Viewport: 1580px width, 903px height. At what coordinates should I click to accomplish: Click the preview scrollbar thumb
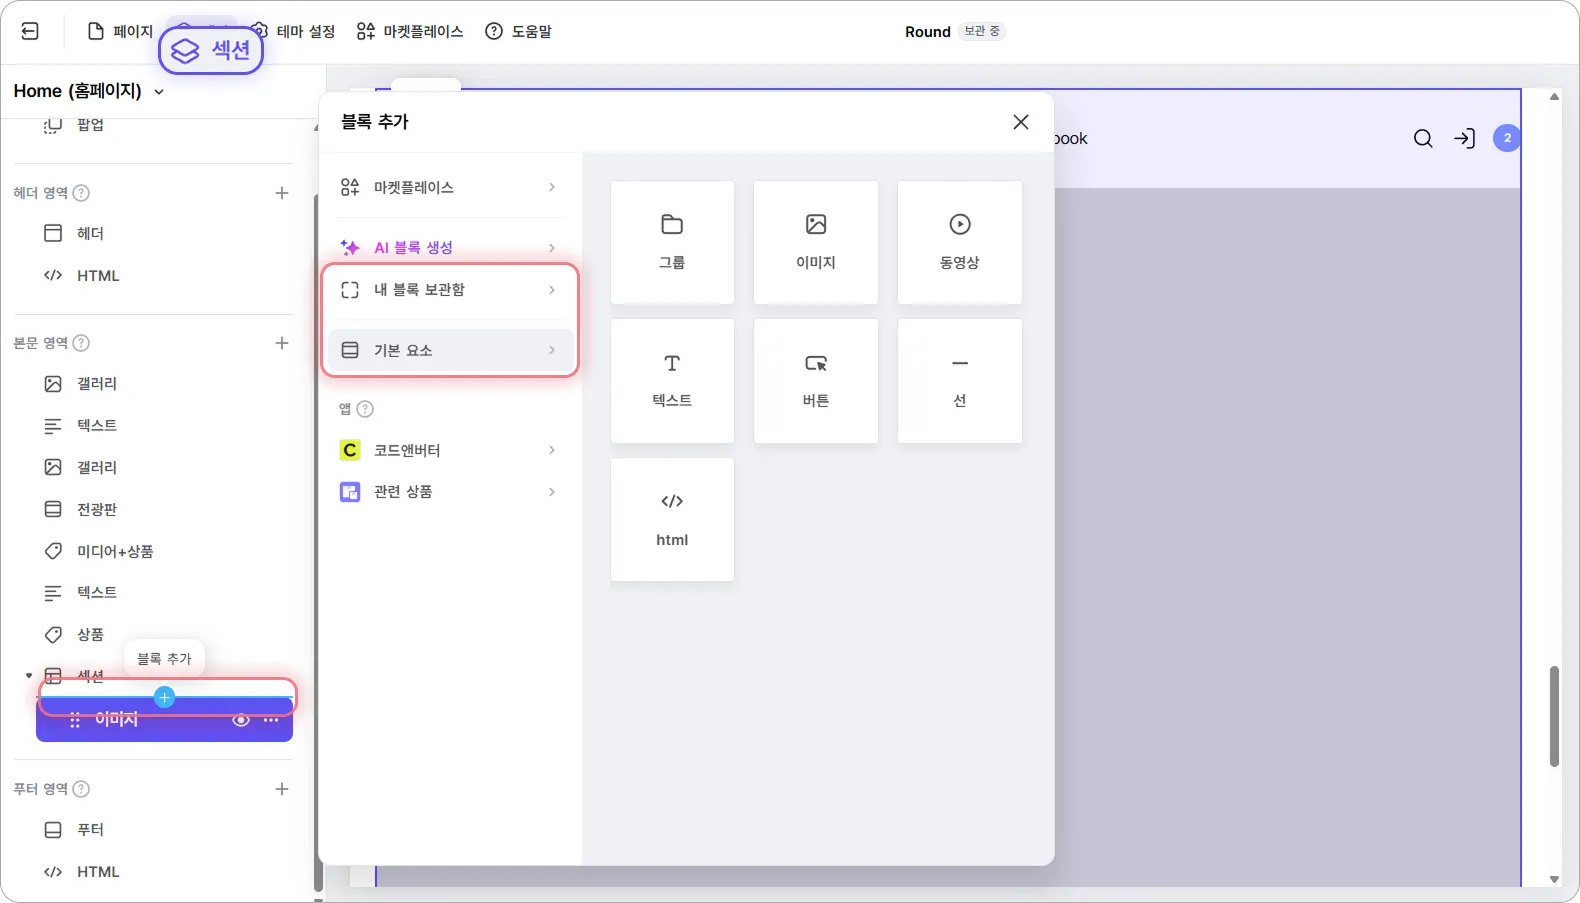1554,716
